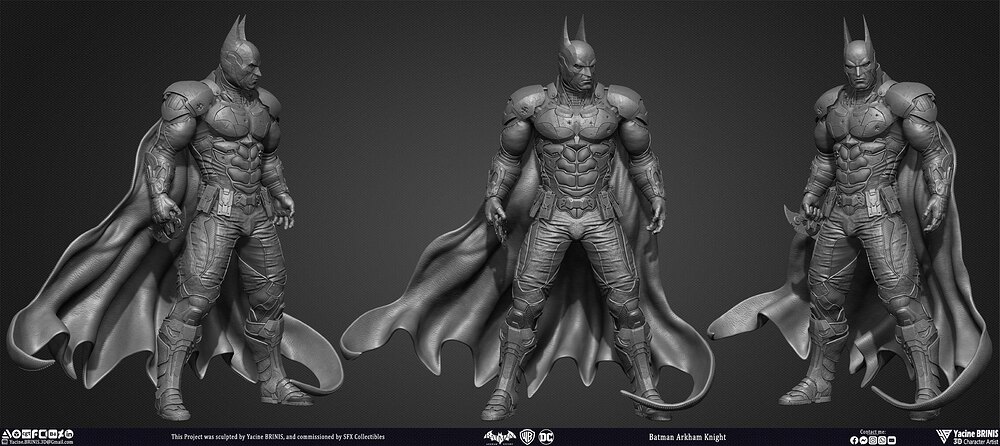Click the ArtStation triangle icon in footer
The image size is (1000, 446).
coord(6,434)
